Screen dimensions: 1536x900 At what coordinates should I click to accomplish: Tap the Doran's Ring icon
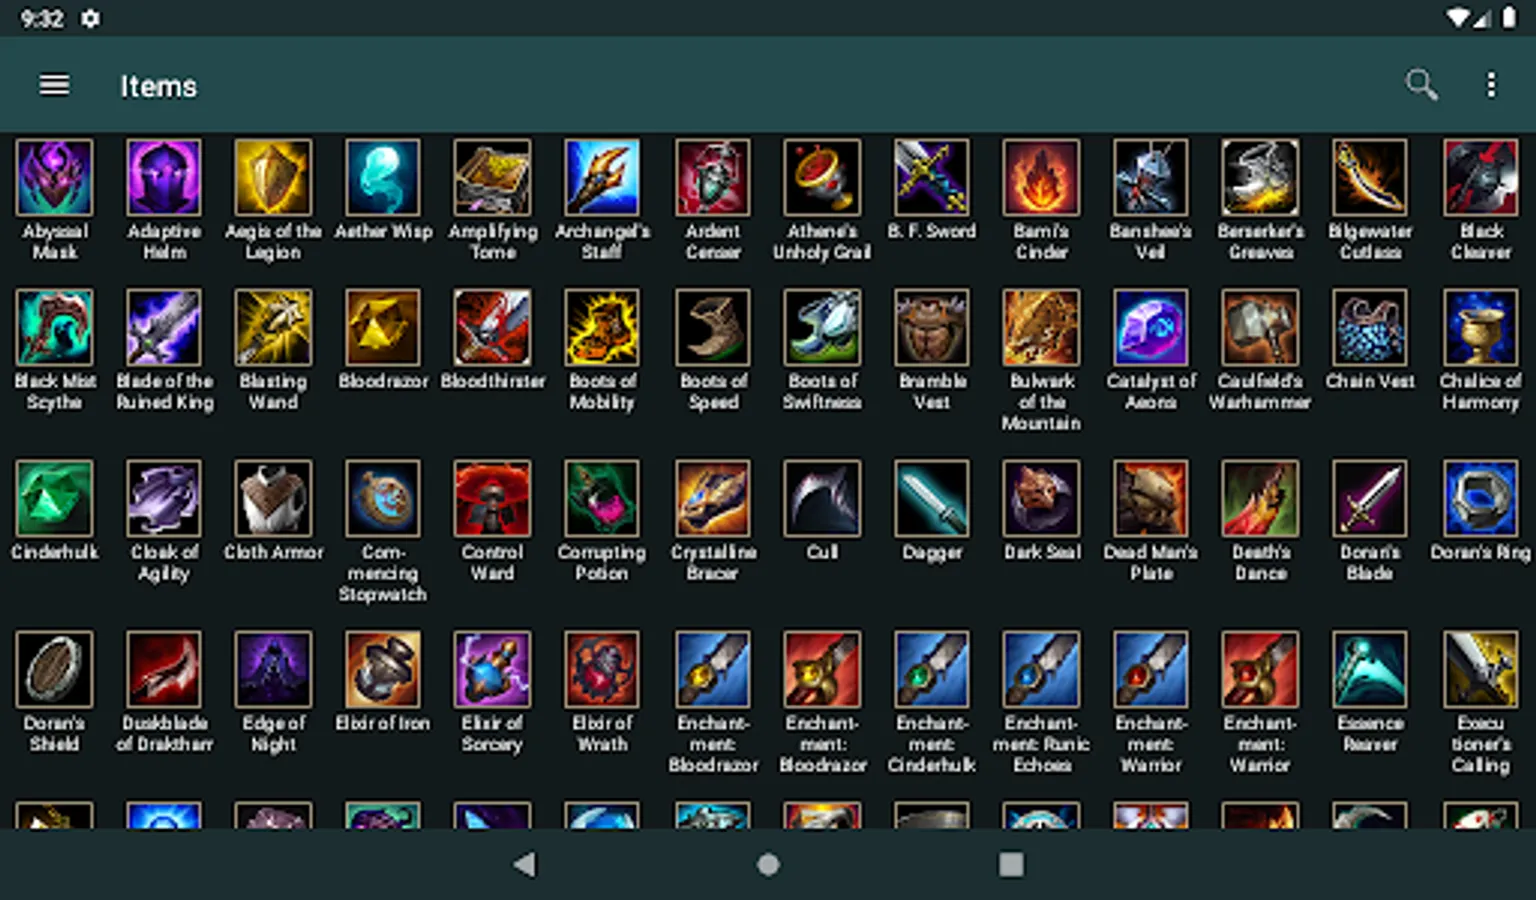point(1481,498)
